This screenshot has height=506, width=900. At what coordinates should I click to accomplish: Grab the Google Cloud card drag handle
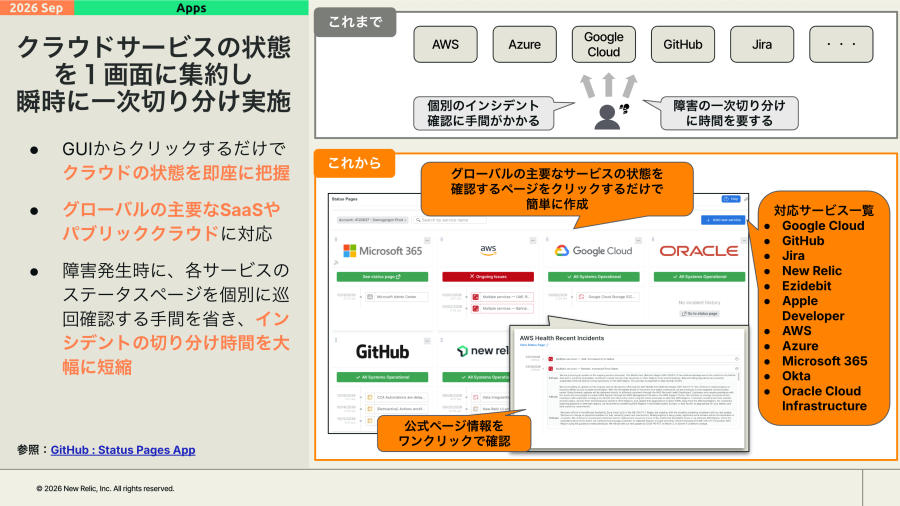(548, 239)
